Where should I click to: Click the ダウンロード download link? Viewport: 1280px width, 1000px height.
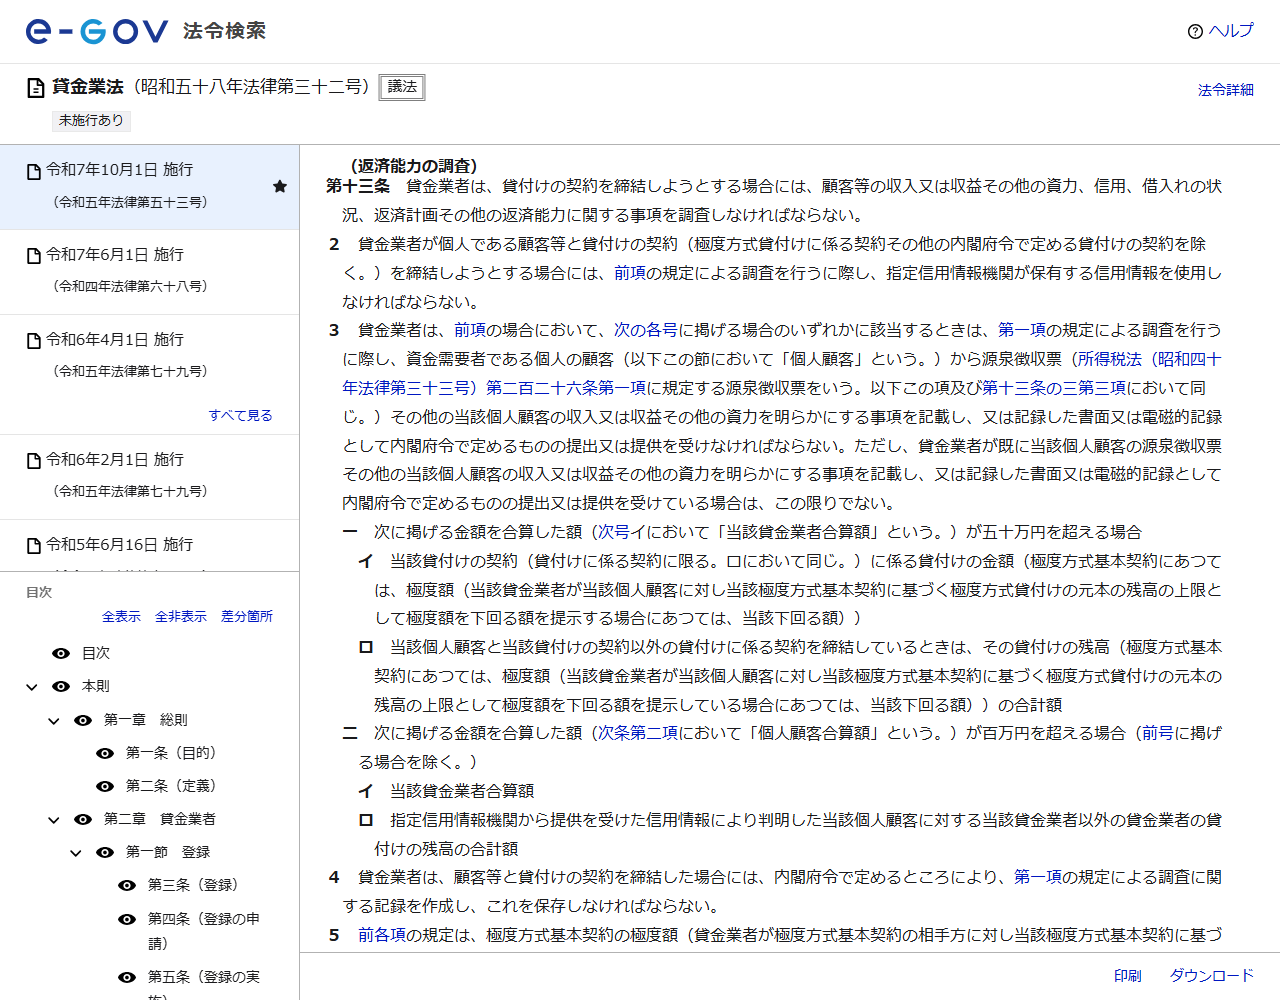point(1212,976)
